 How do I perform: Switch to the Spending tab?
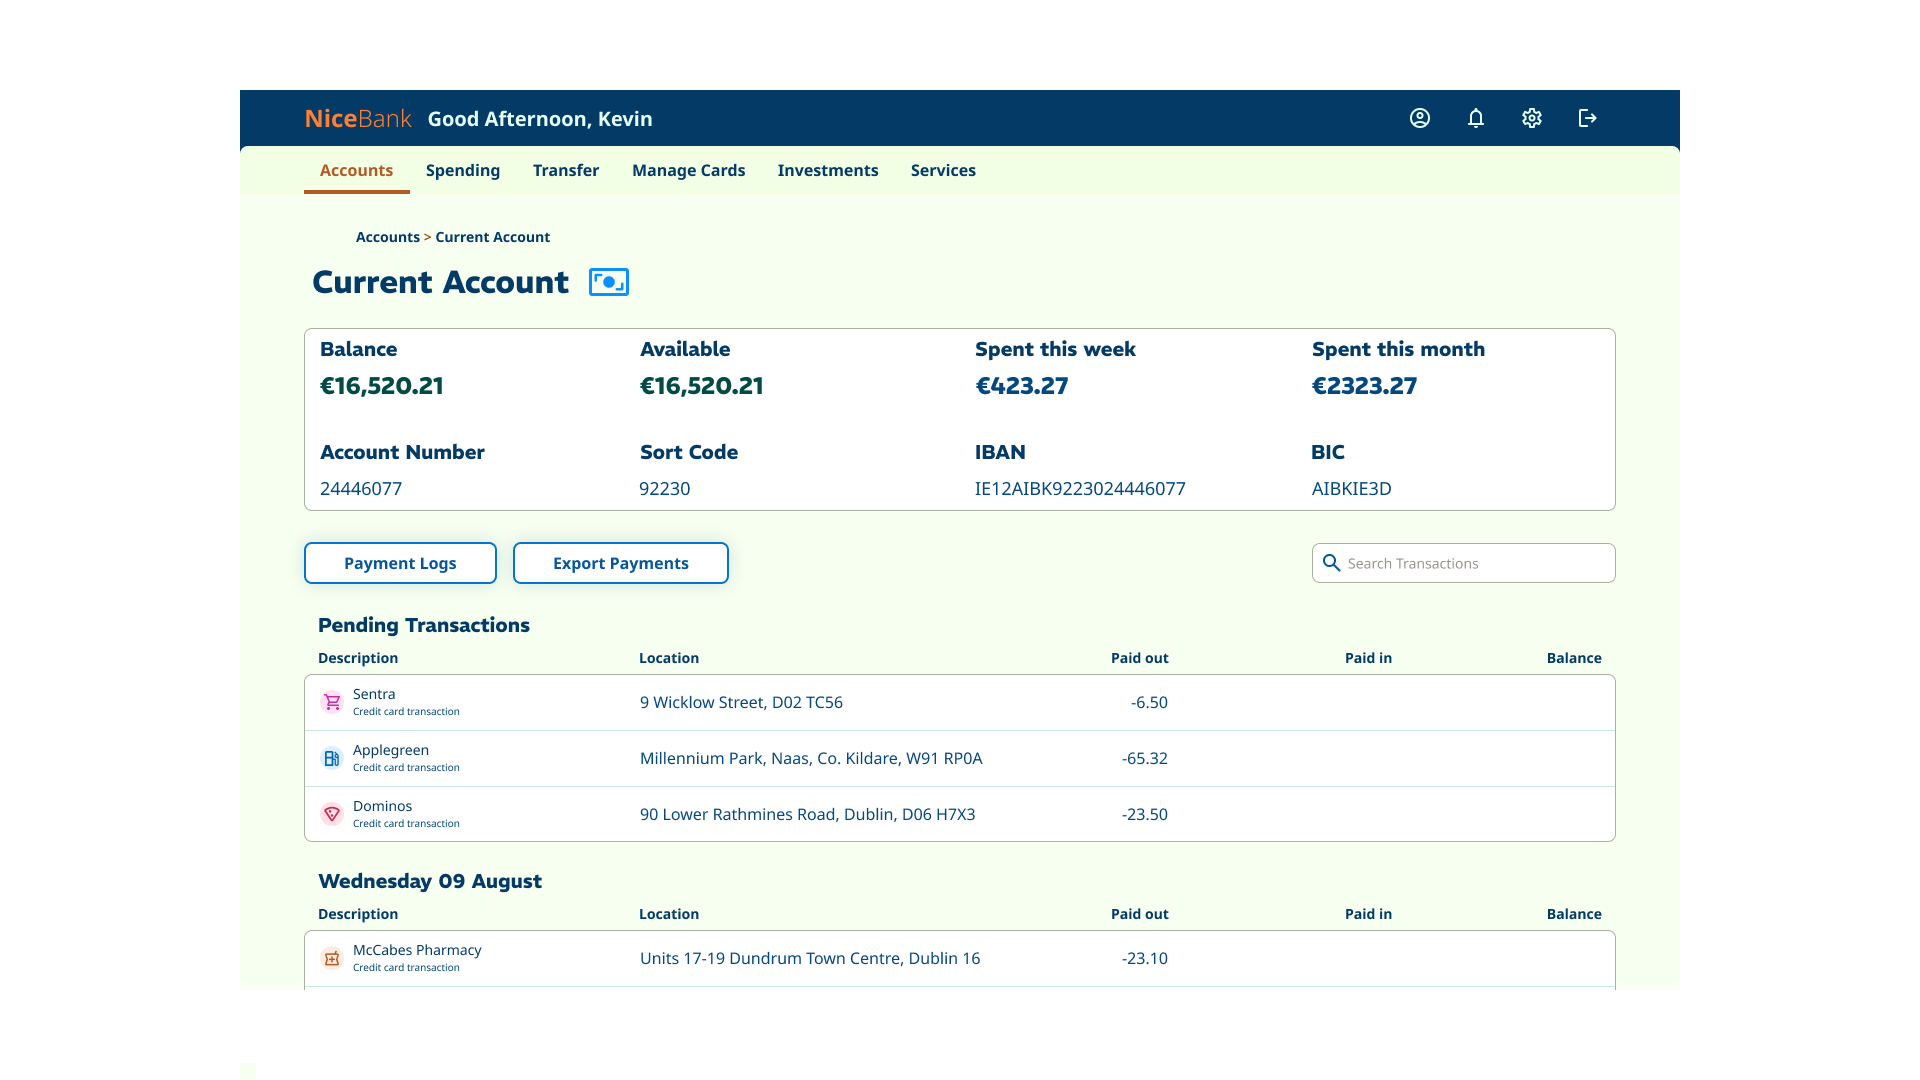(462, 170)
